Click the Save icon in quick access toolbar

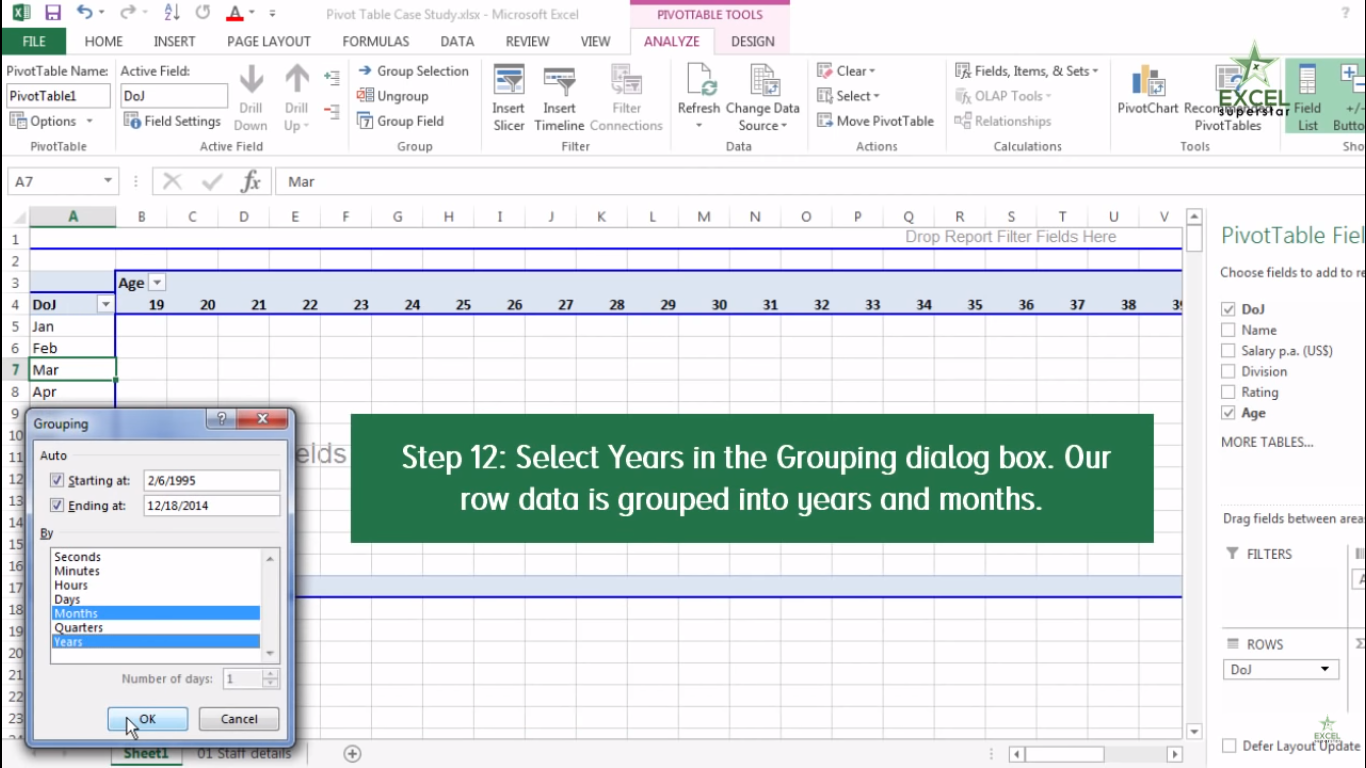click(53, 13)
